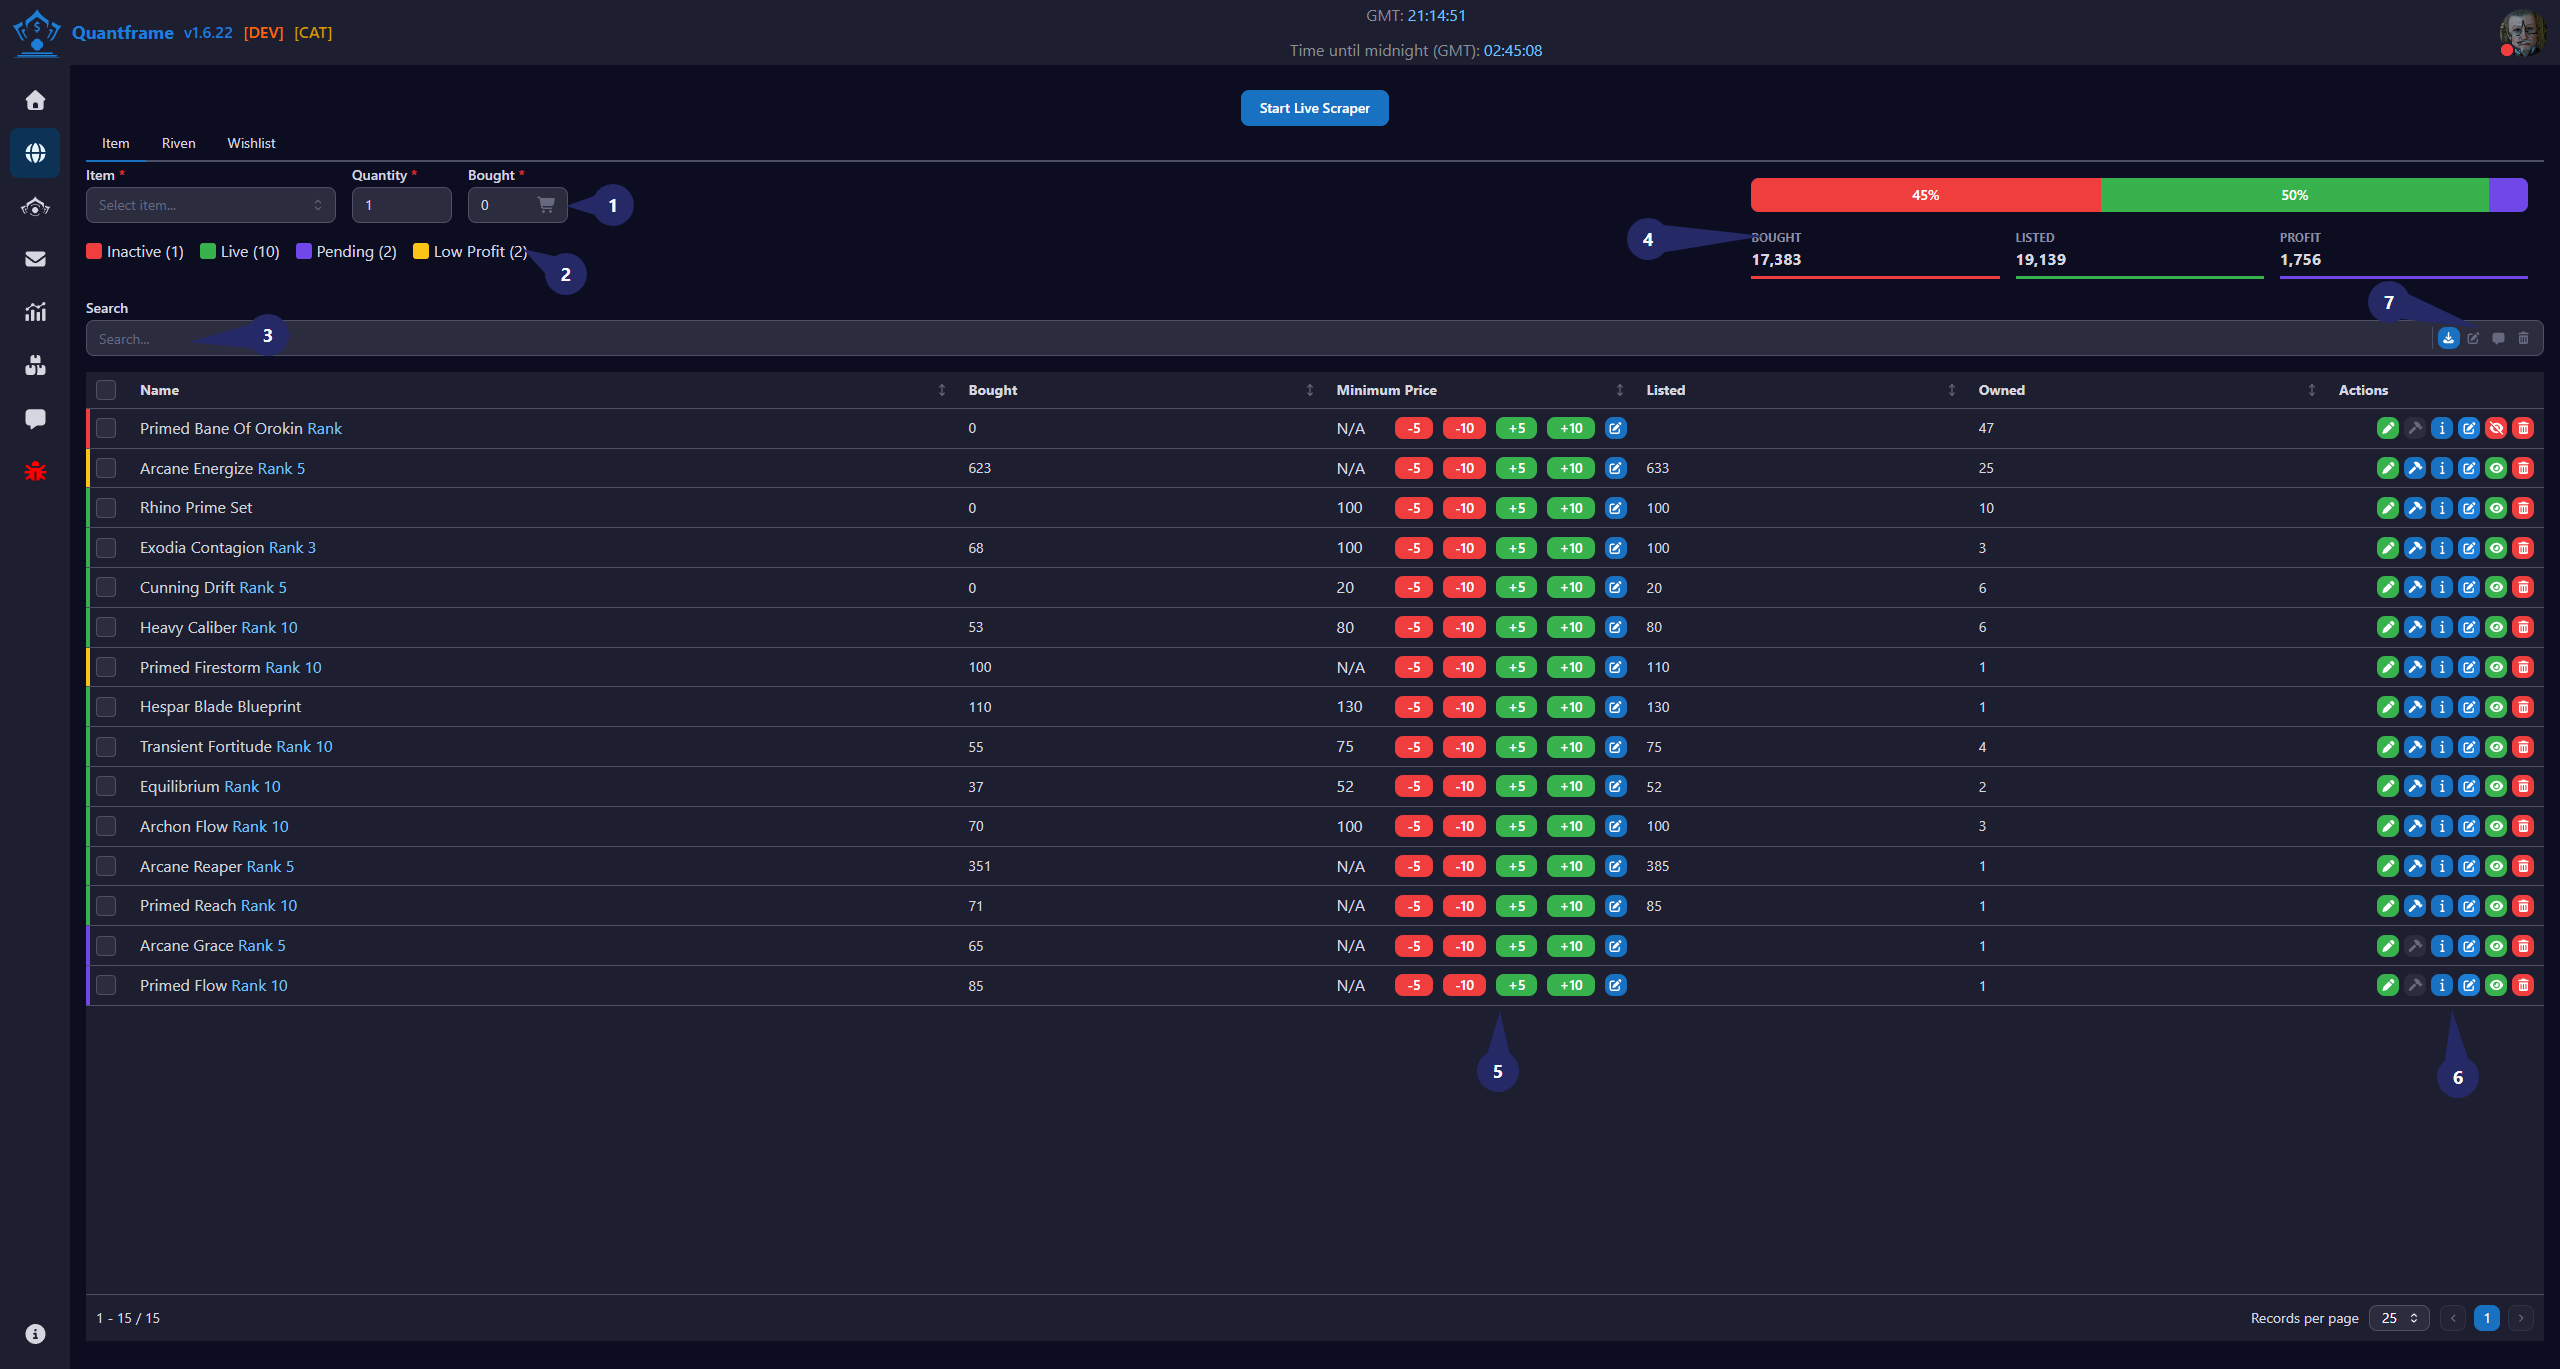The image size is (2560, 1369).
Task: Go to next page chevron in pagination
Action: (x=2521, y=1318)
